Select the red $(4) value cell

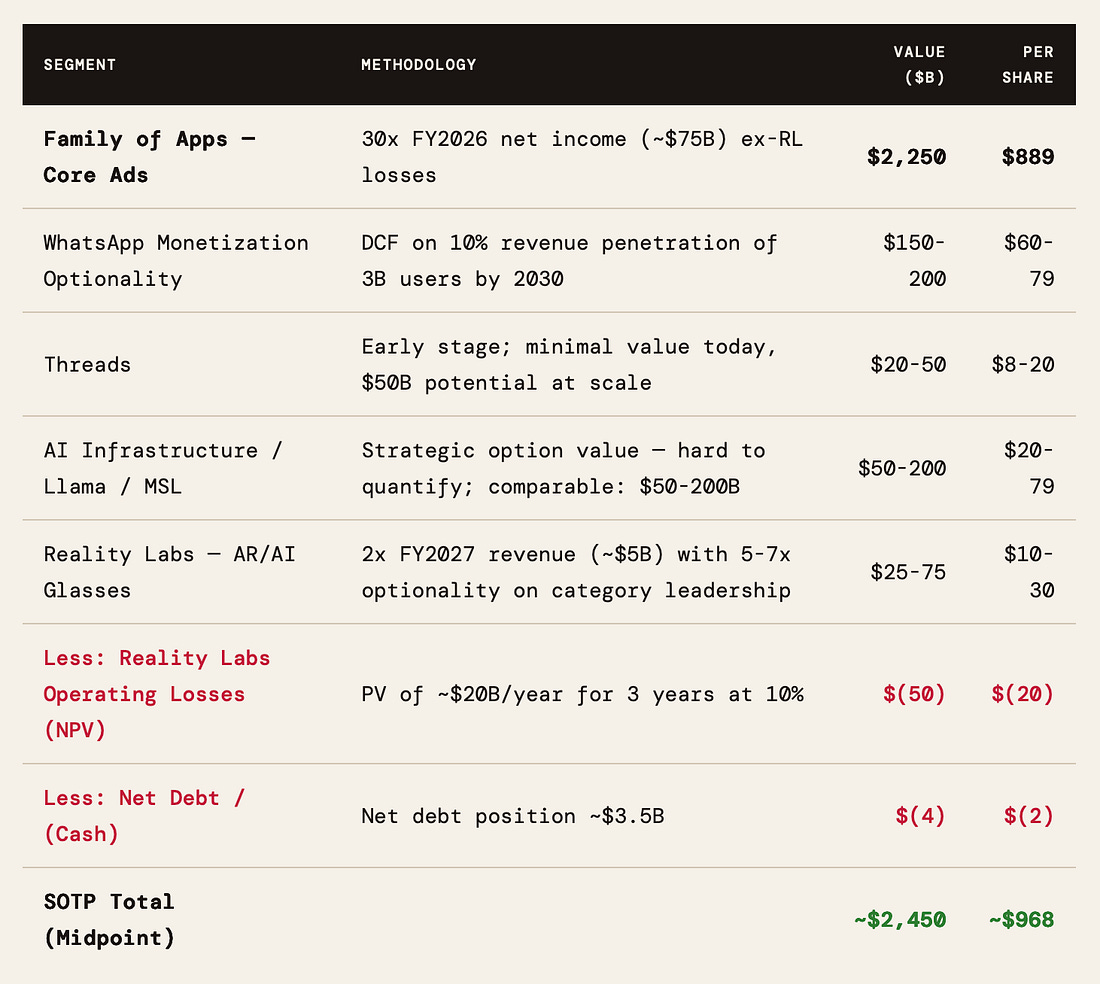click(x=920, y=816)
